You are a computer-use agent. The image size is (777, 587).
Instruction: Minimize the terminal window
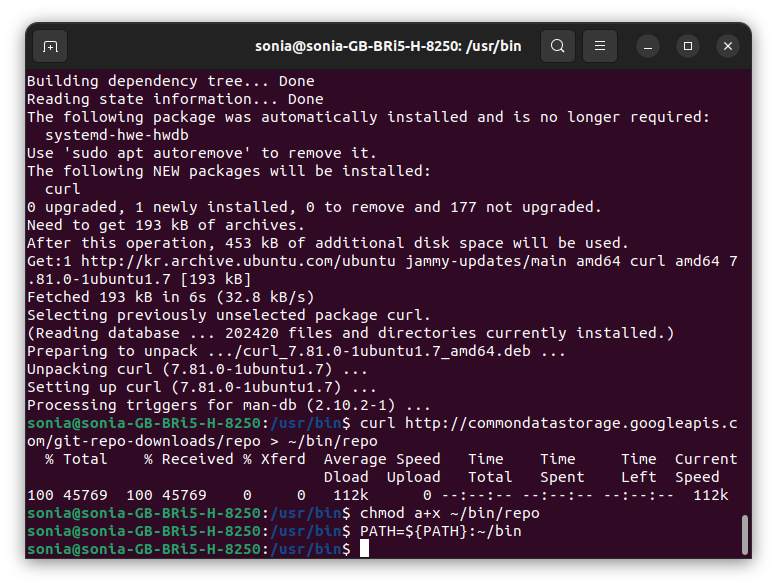point(648,46)
